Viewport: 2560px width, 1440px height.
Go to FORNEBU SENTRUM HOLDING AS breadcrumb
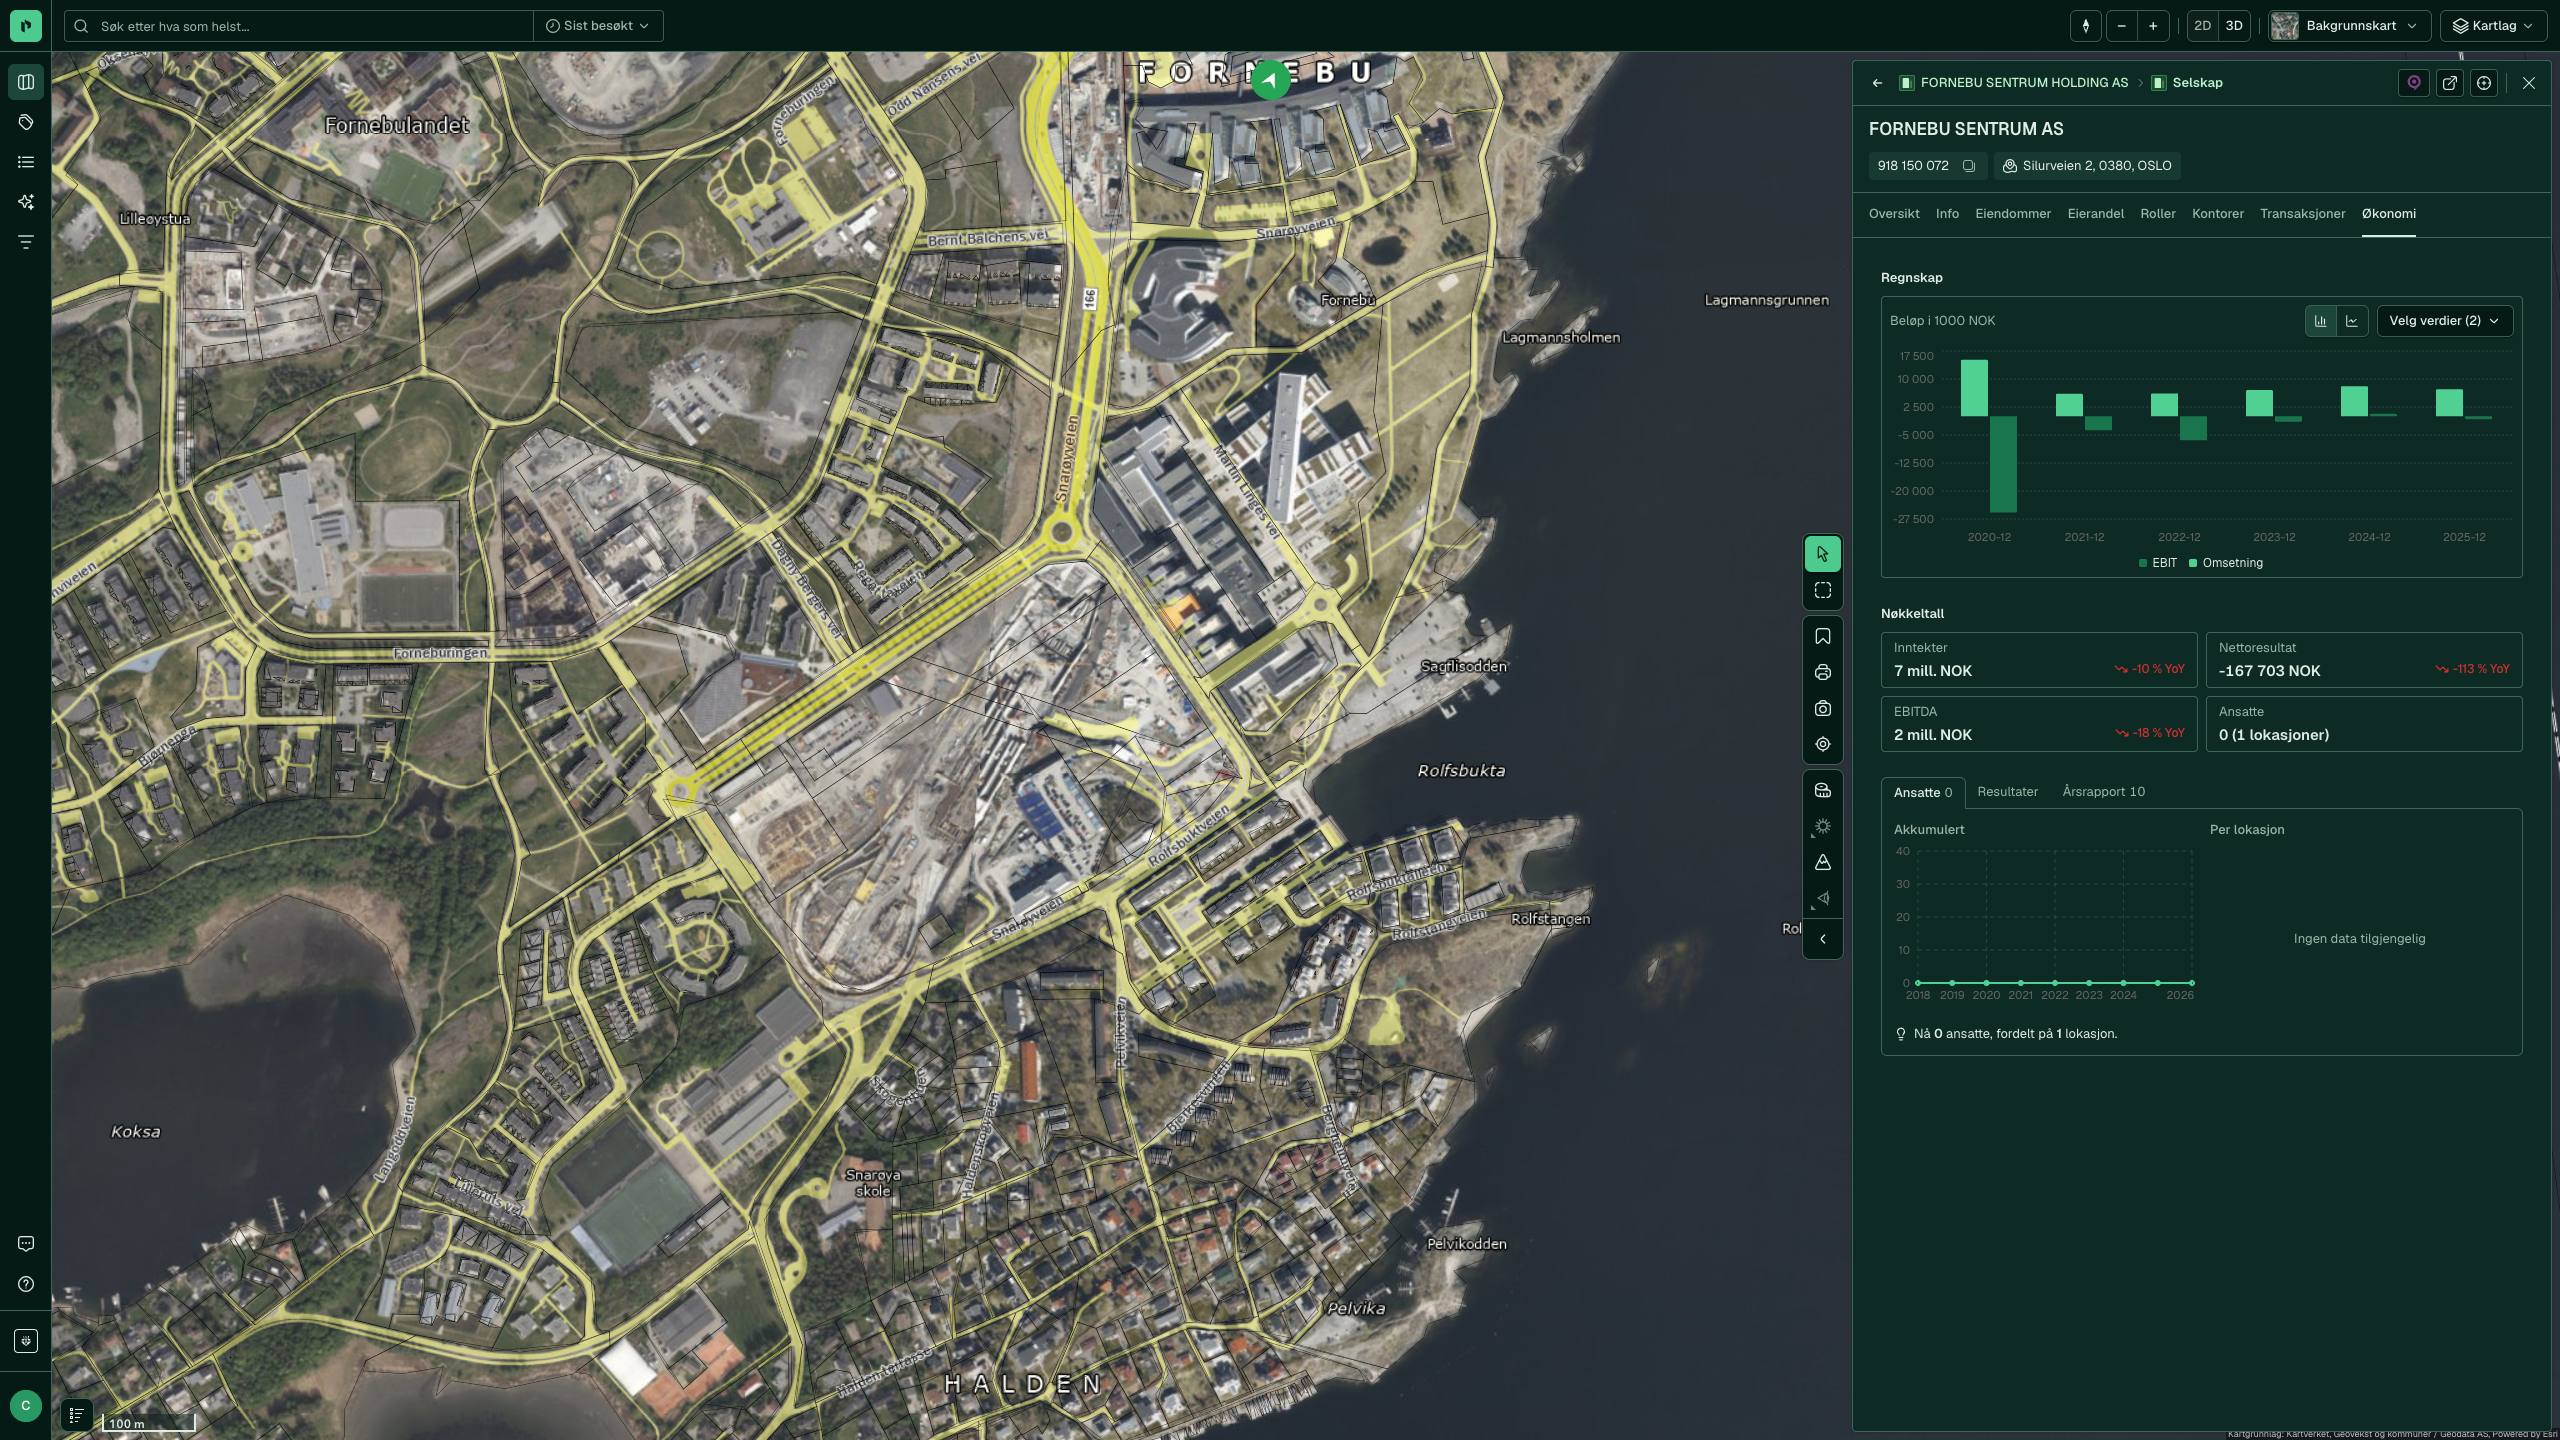coord(2024,83)
